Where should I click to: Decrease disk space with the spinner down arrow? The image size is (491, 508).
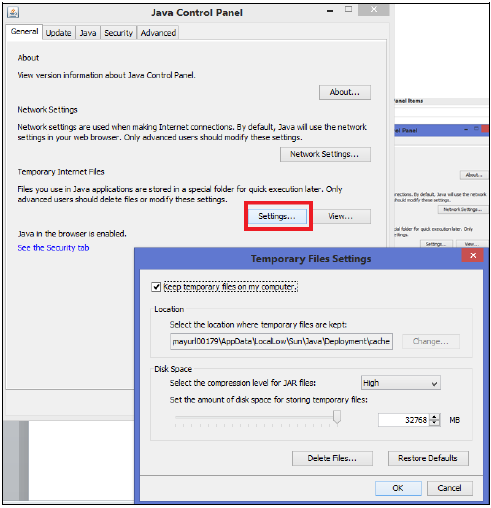[434, 423]
